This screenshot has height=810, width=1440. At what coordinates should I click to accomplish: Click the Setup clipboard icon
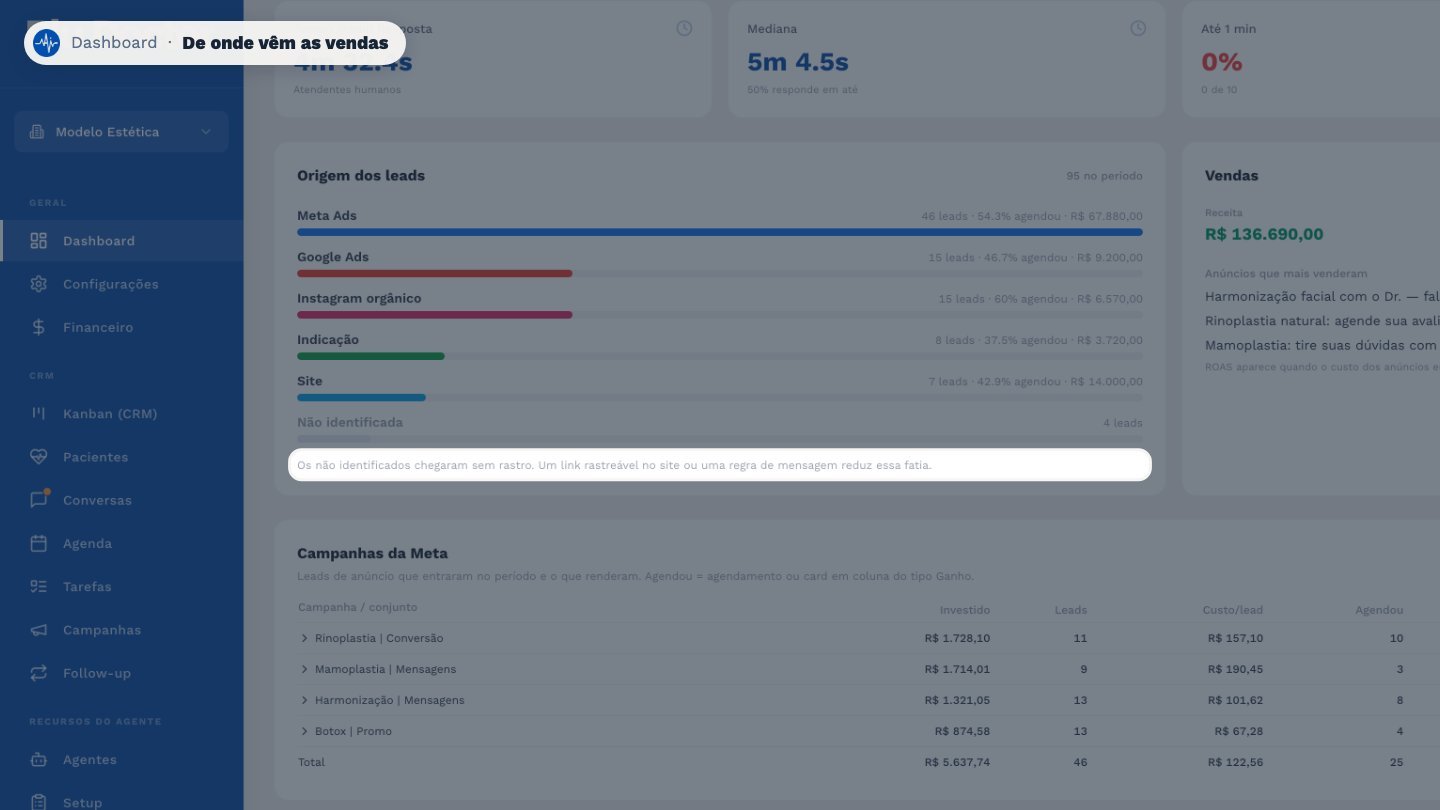39,802
